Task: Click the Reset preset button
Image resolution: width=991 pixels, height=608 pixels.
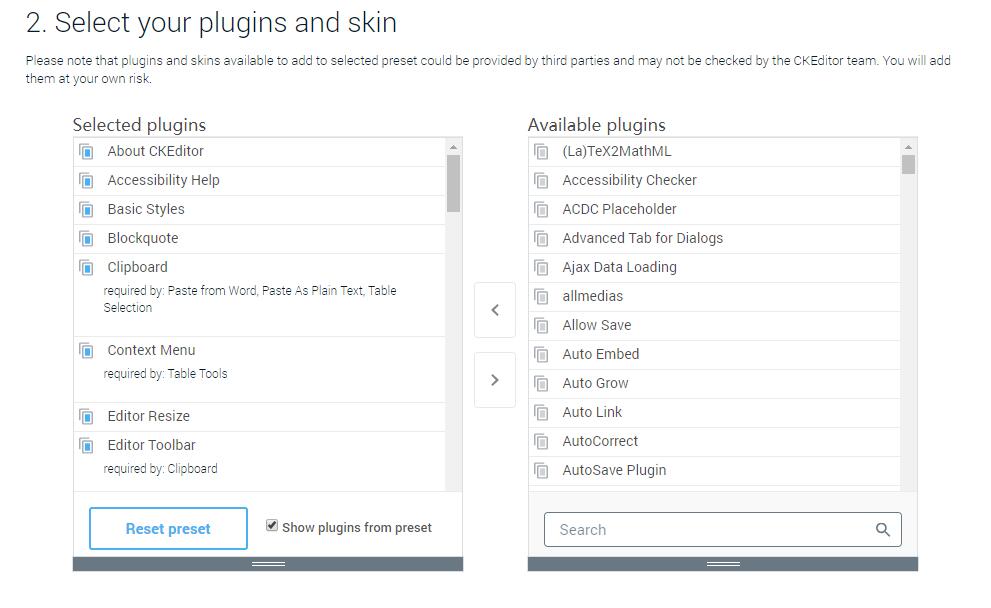Action: pos(168,528)
